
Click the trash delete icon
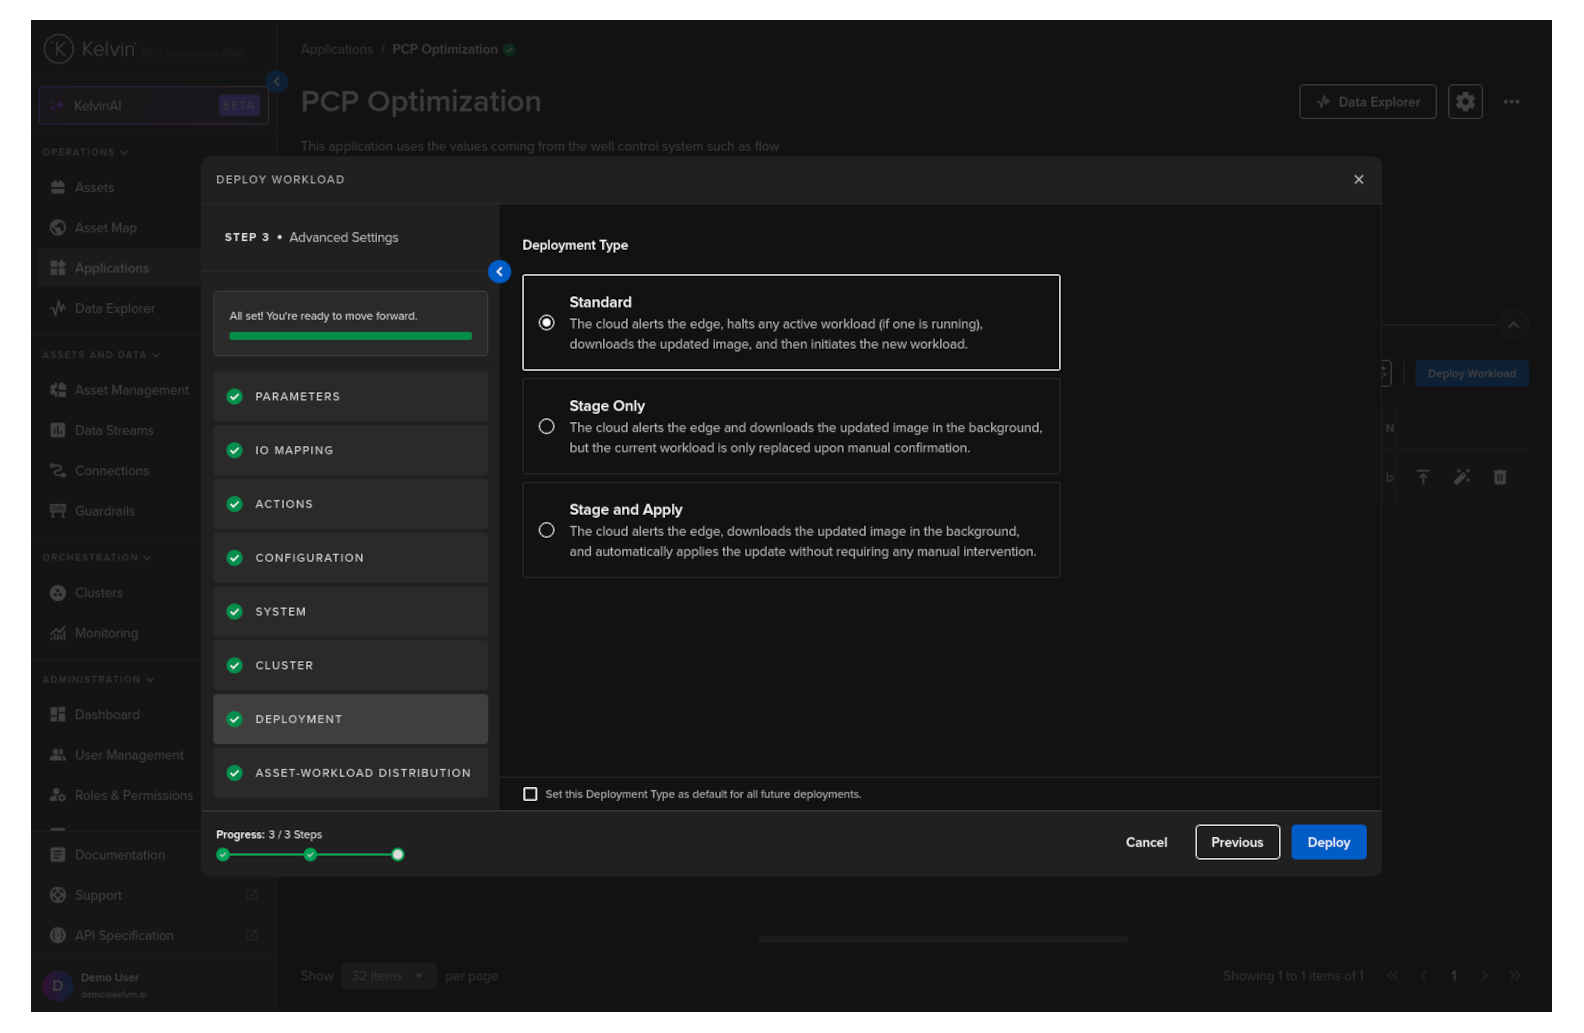coord(1499,478)
